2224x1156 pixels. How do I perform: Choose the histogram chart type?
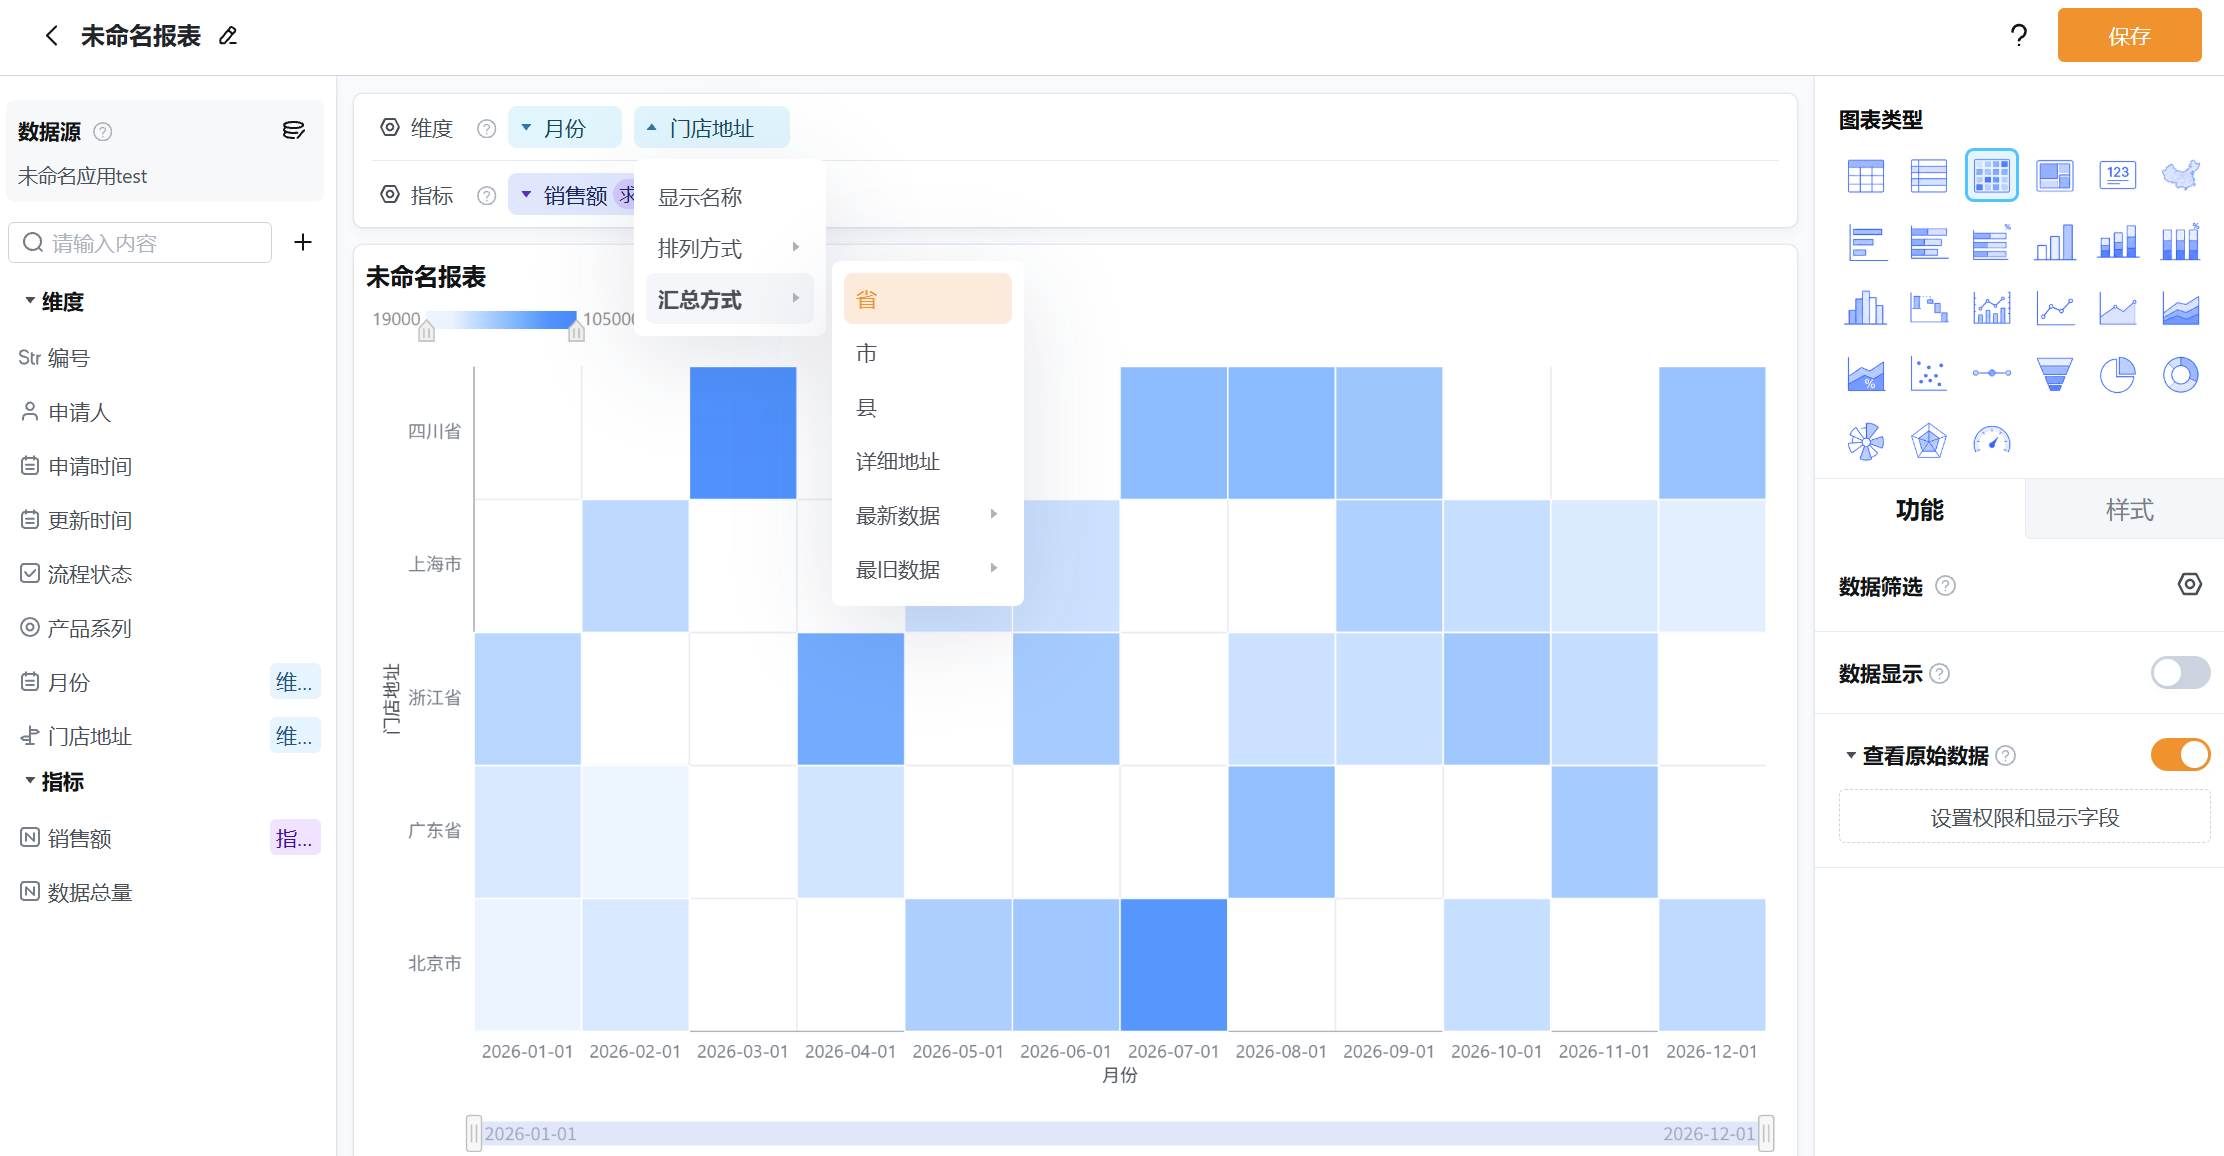[x=1866, y=309]
